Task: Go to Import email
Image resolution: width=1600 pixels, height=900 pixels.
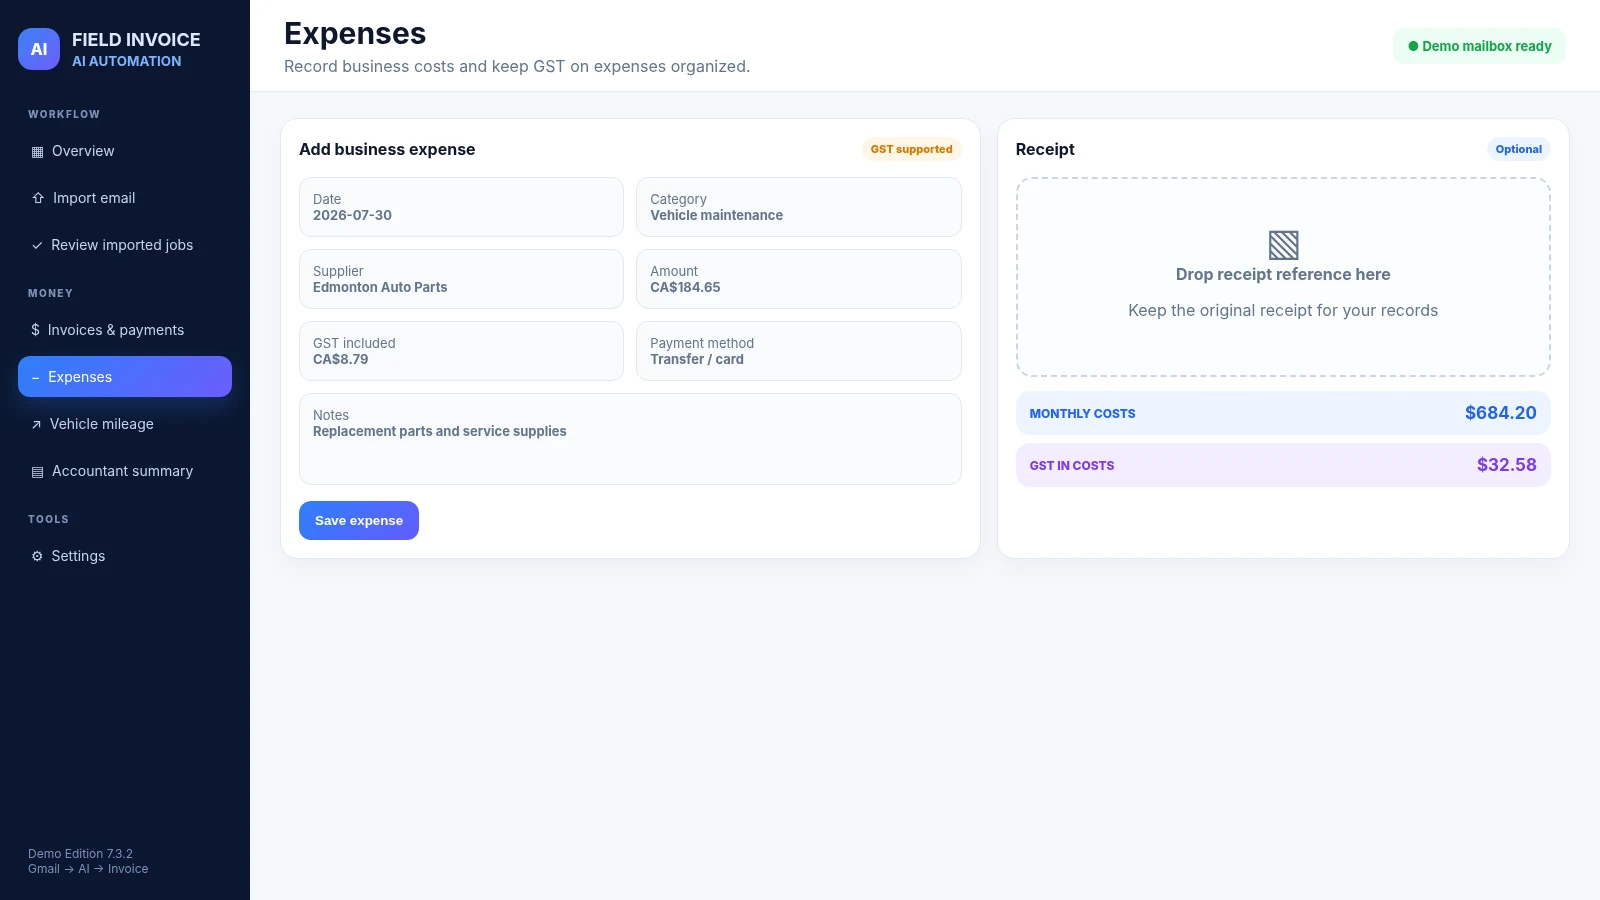Action: point(125,198)
